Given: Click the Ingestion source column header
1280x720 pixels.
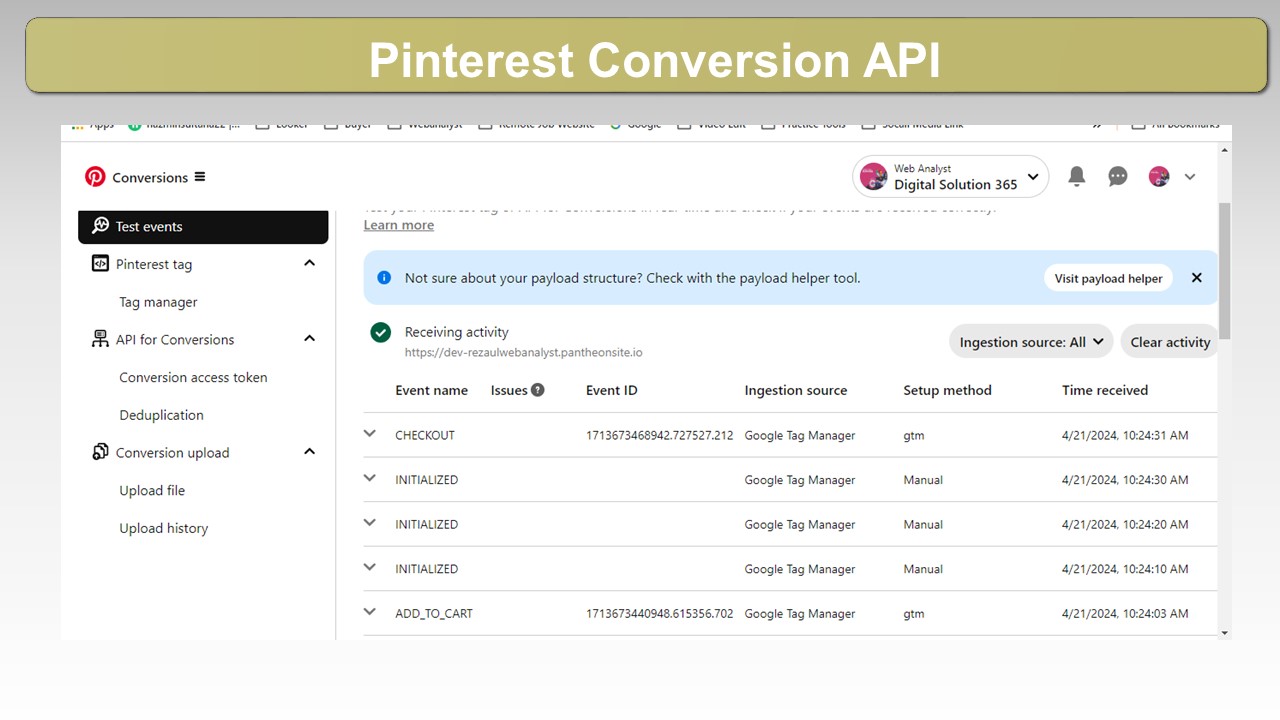Looking at the screenshot, I should [x=795, y=390].
